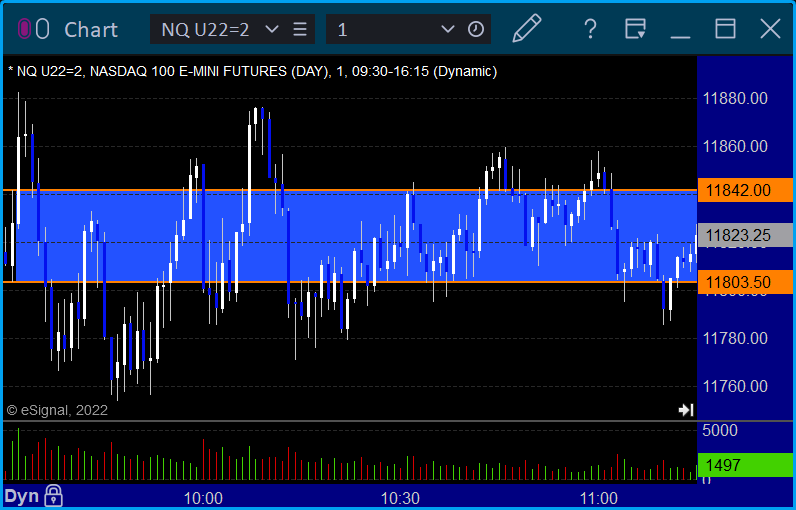
Task: Select the upper orange line at 11842.00
Action: [350, 190]
